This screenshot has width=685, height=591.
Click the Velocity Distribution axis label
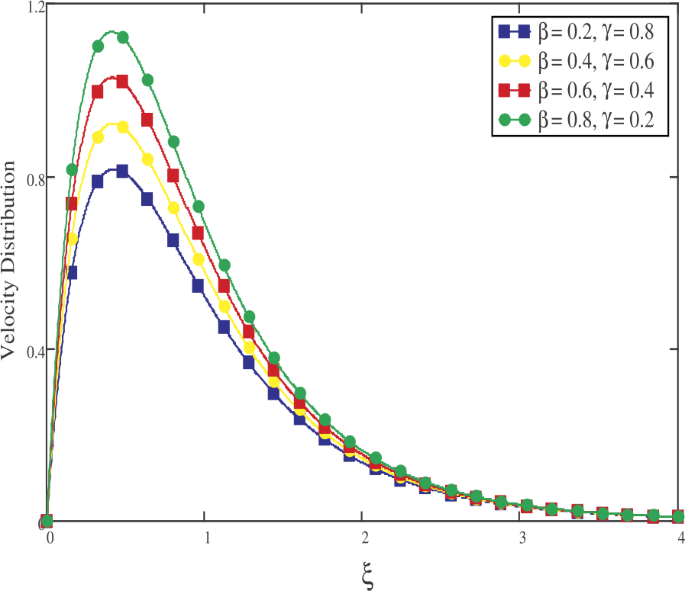pyautogui.click(x=8, y=260)
